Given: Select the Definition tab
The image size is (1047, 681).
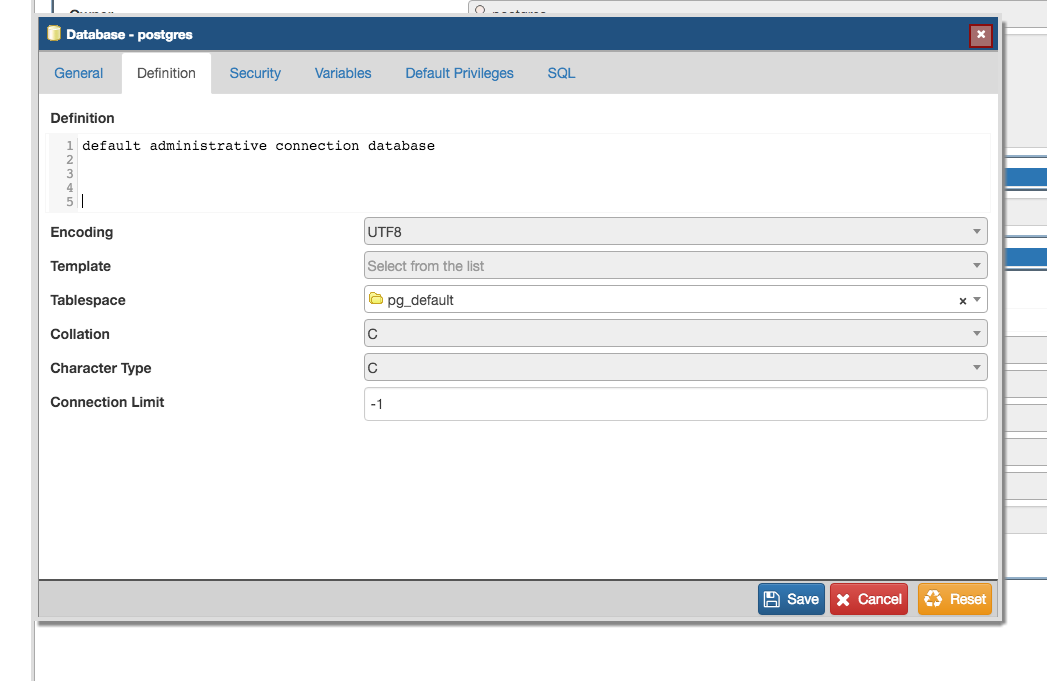Looking at the screenshot, I should (x=166, y=73).
